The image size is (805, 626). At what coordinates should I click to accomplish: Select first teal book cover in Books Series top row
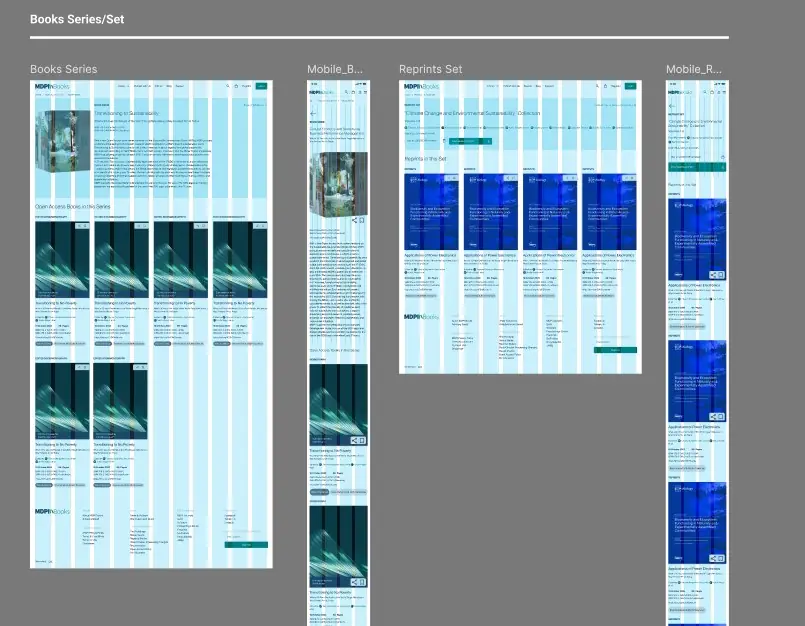(x=62, y=260)
